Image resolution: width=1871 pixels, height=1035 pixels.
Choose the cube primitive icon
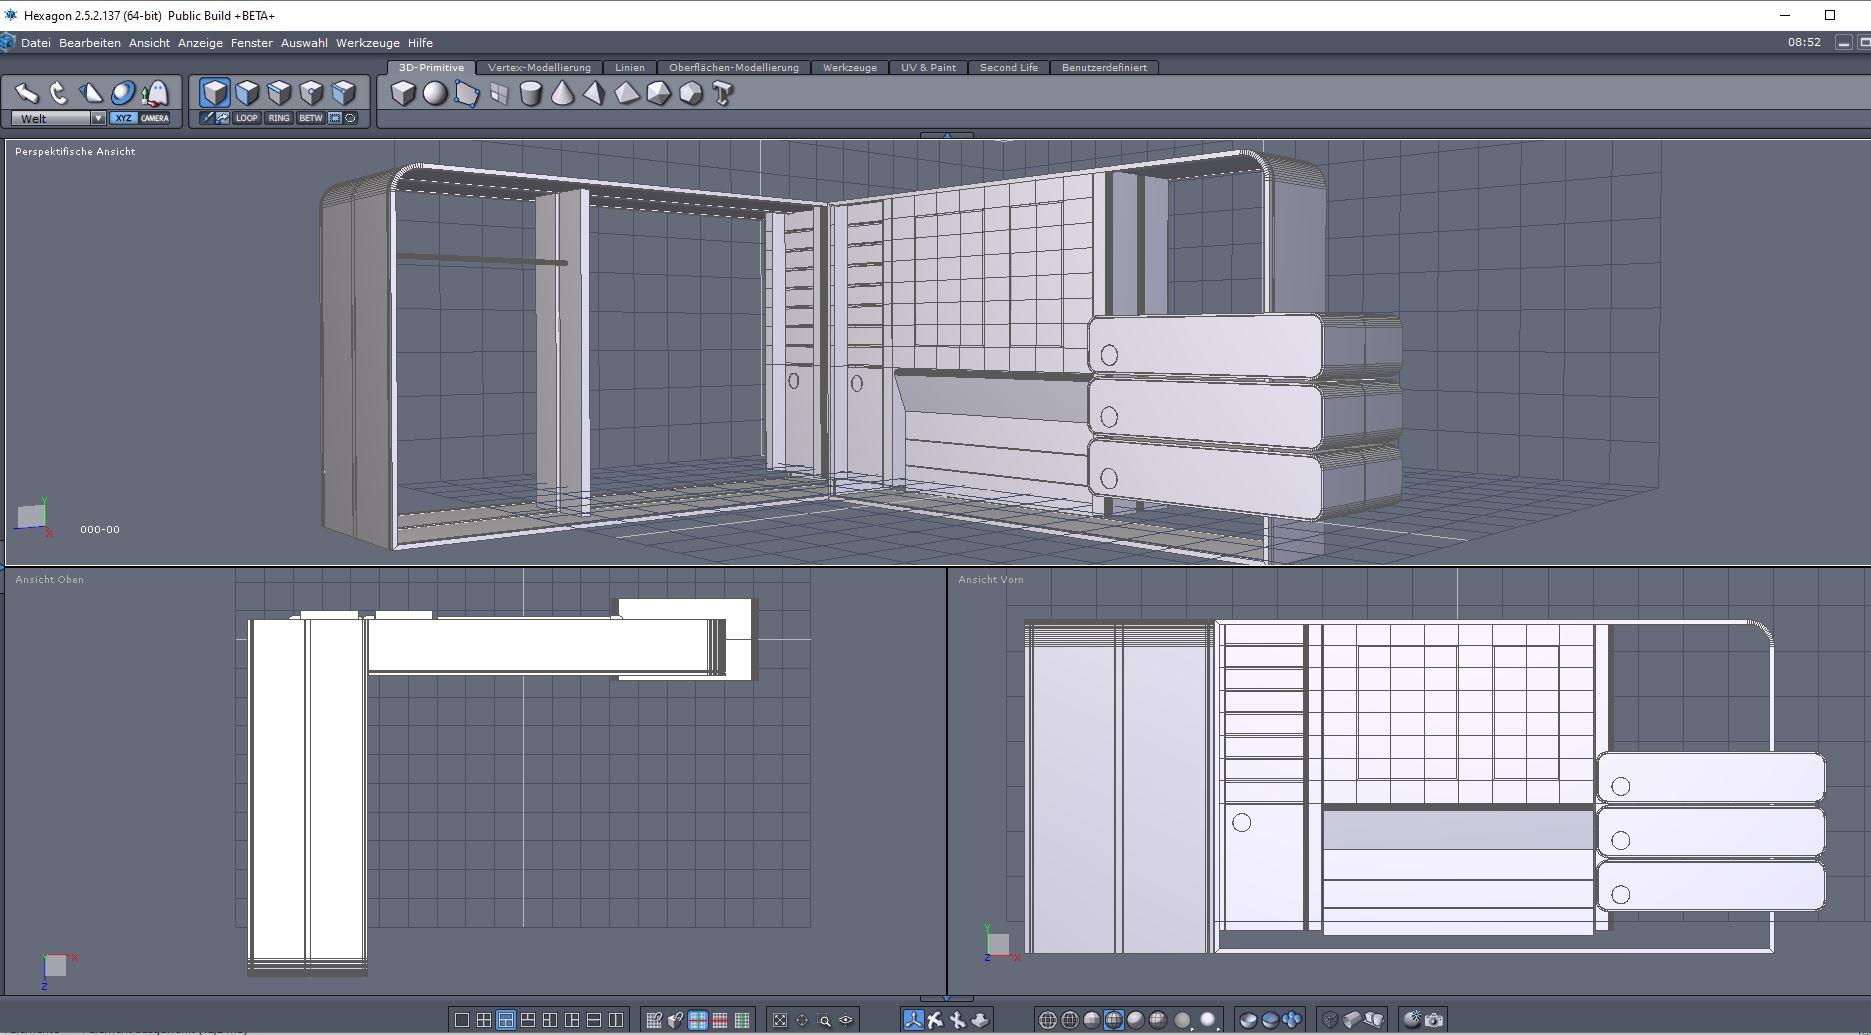(x=403, y=94)
